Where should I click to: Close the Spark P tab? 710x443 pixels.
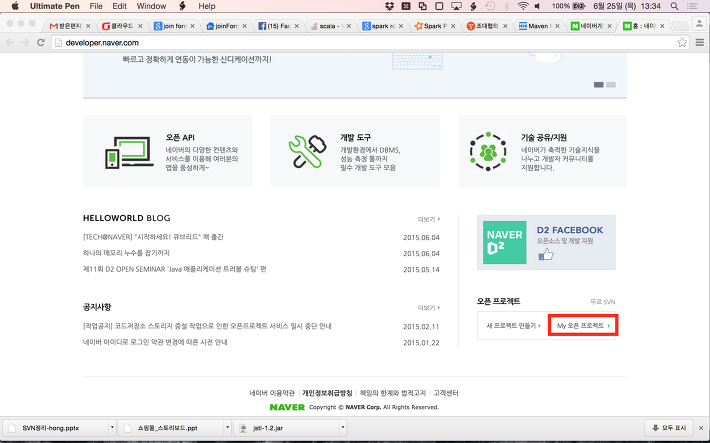pyautogui.click(x=453, y=26)
